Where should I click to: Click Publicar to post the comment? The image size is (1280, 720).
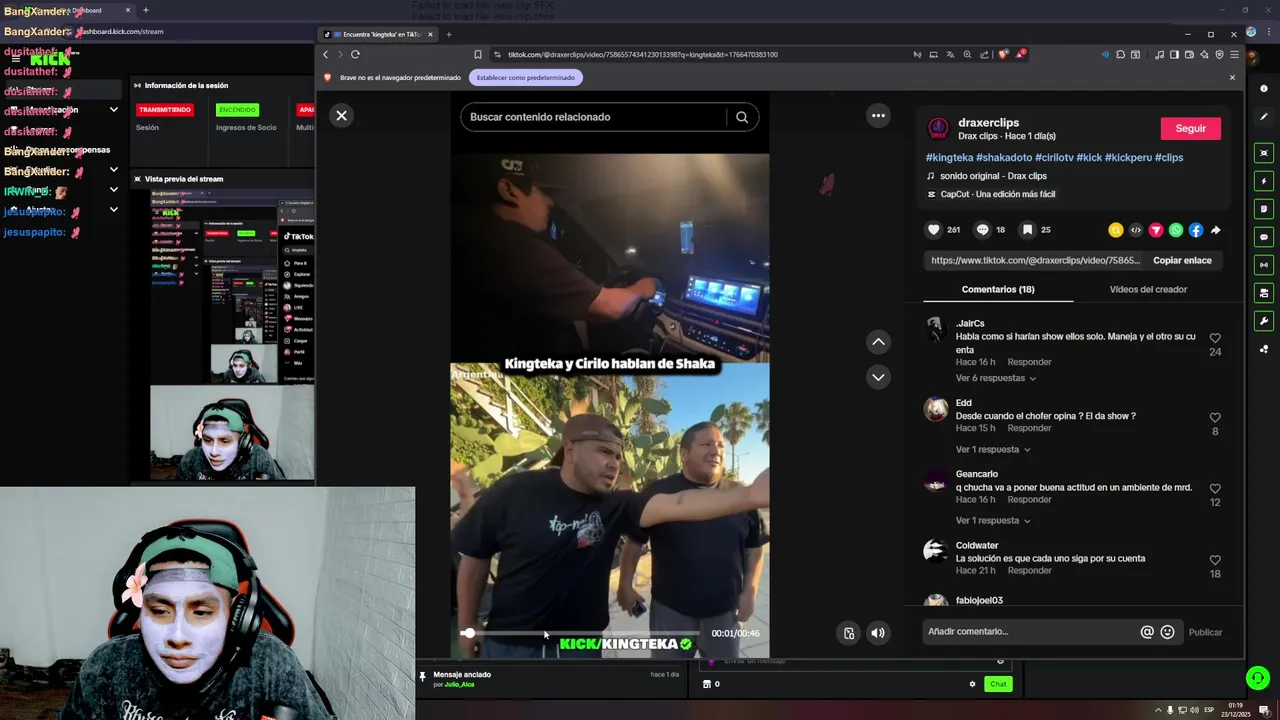(1205, 632)
